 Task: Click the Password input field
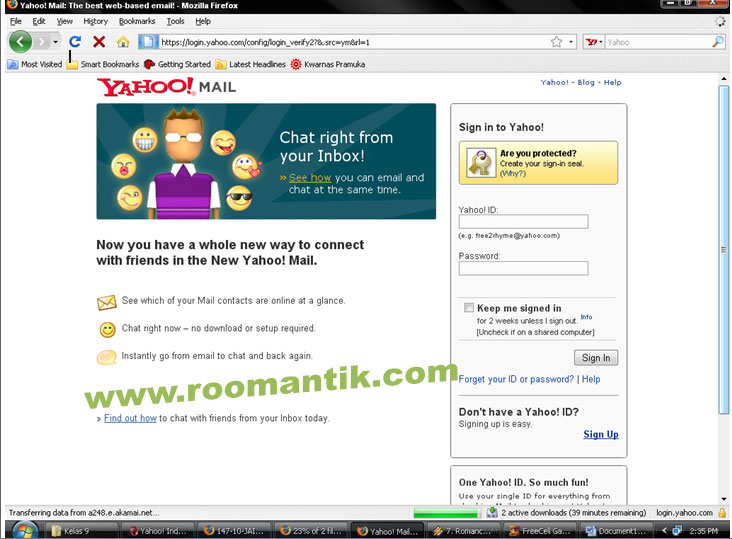(x=523, y=268)
